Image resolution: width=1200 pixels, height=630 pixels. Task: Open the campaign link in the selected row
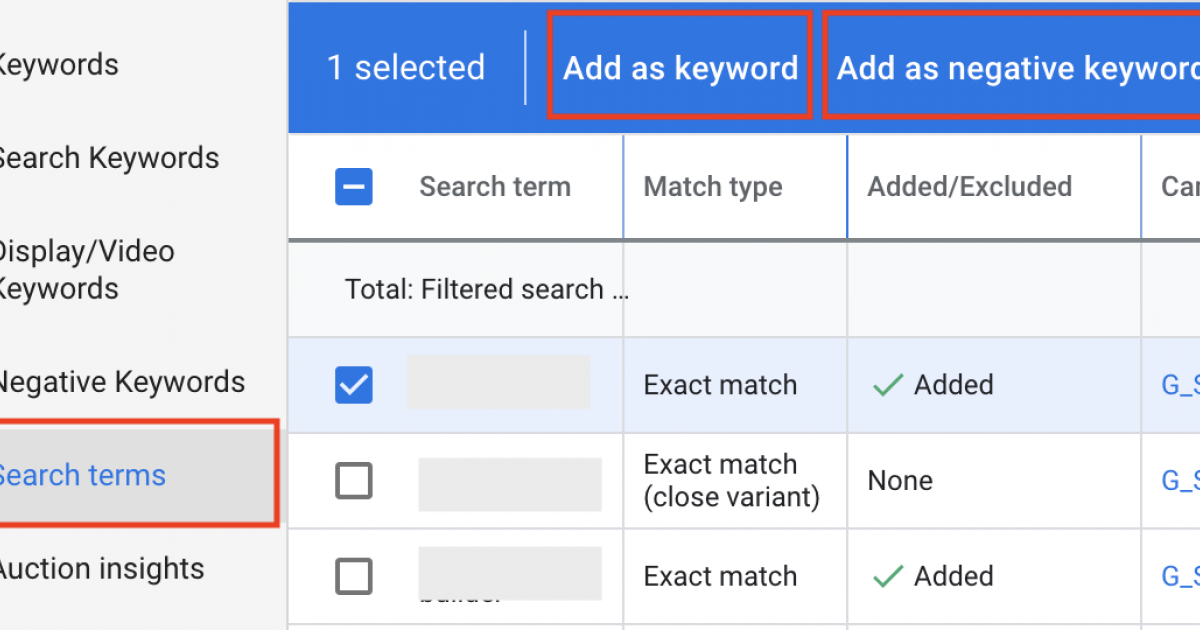tap(1180, 386)
